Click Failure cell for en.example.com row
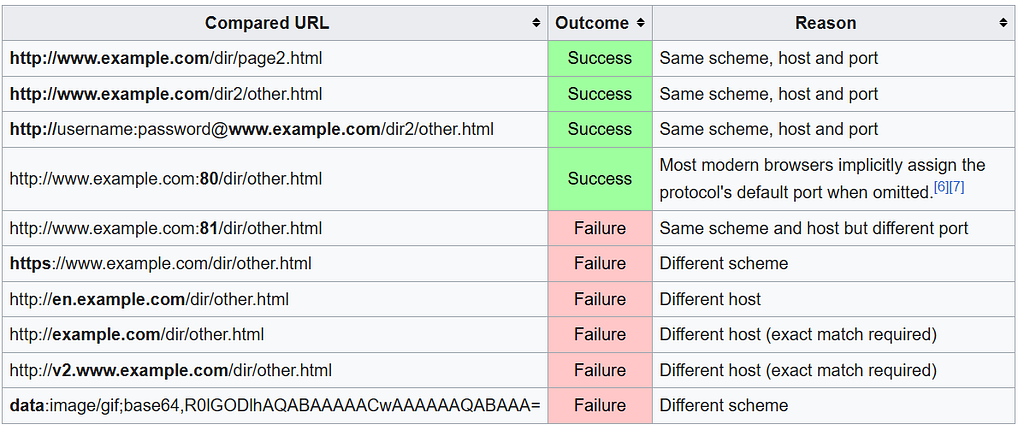The image size is (1024, 429). pos(600,299)
